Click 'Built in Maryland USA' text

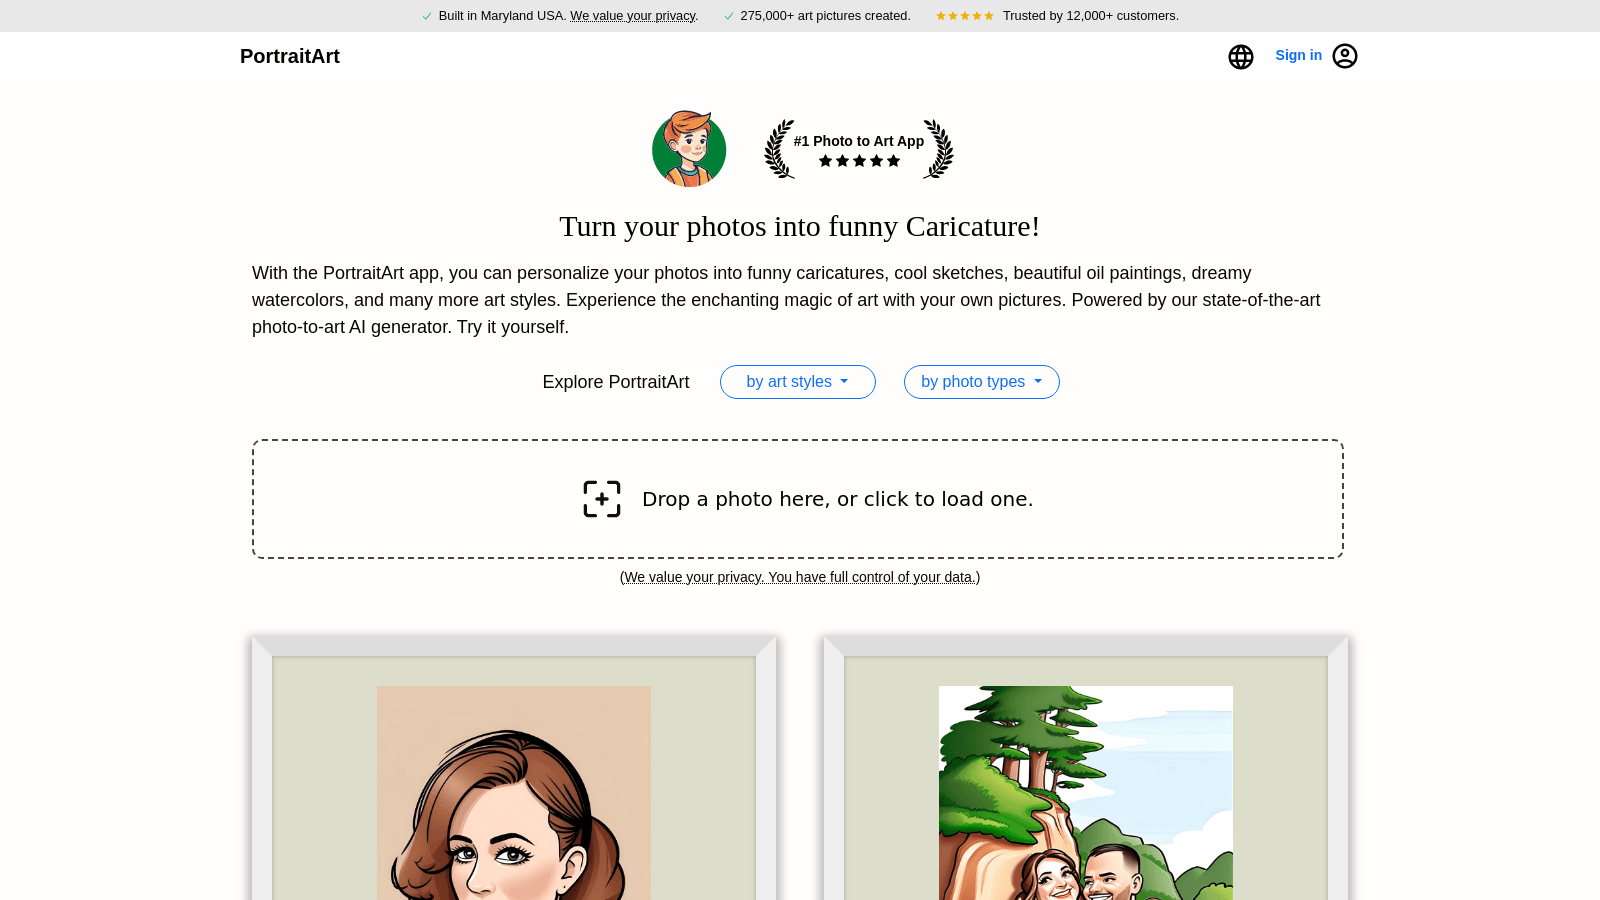502,16
